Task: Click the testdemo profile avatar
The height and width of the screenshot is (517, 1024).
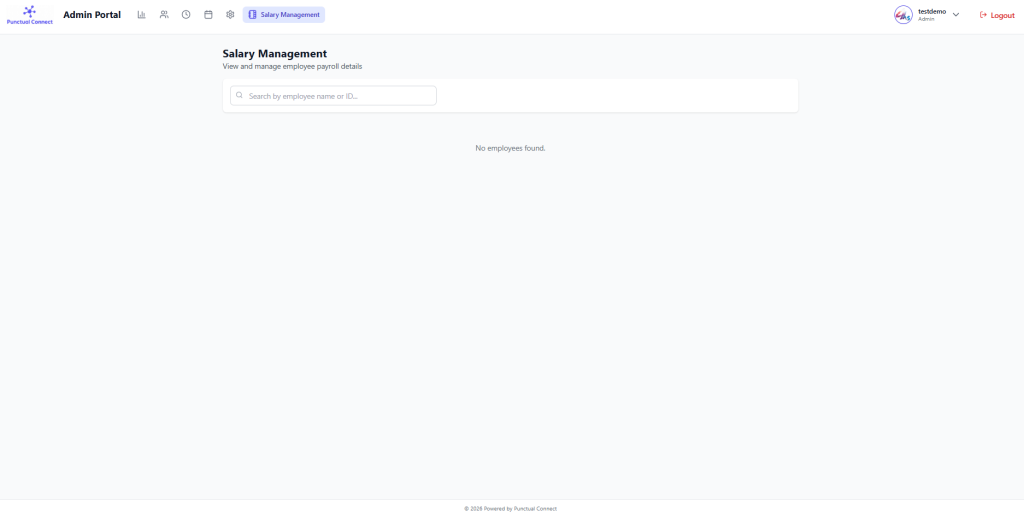Action: (903, 15)
